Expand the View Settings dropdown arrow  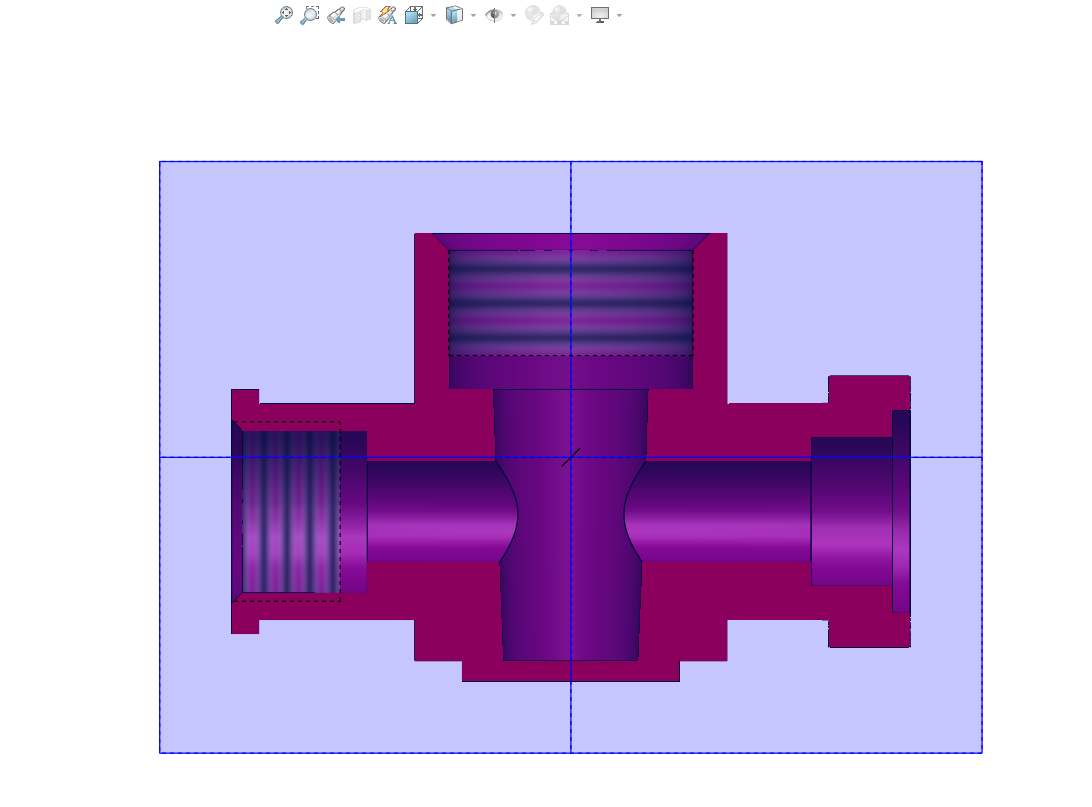[620, 15]
